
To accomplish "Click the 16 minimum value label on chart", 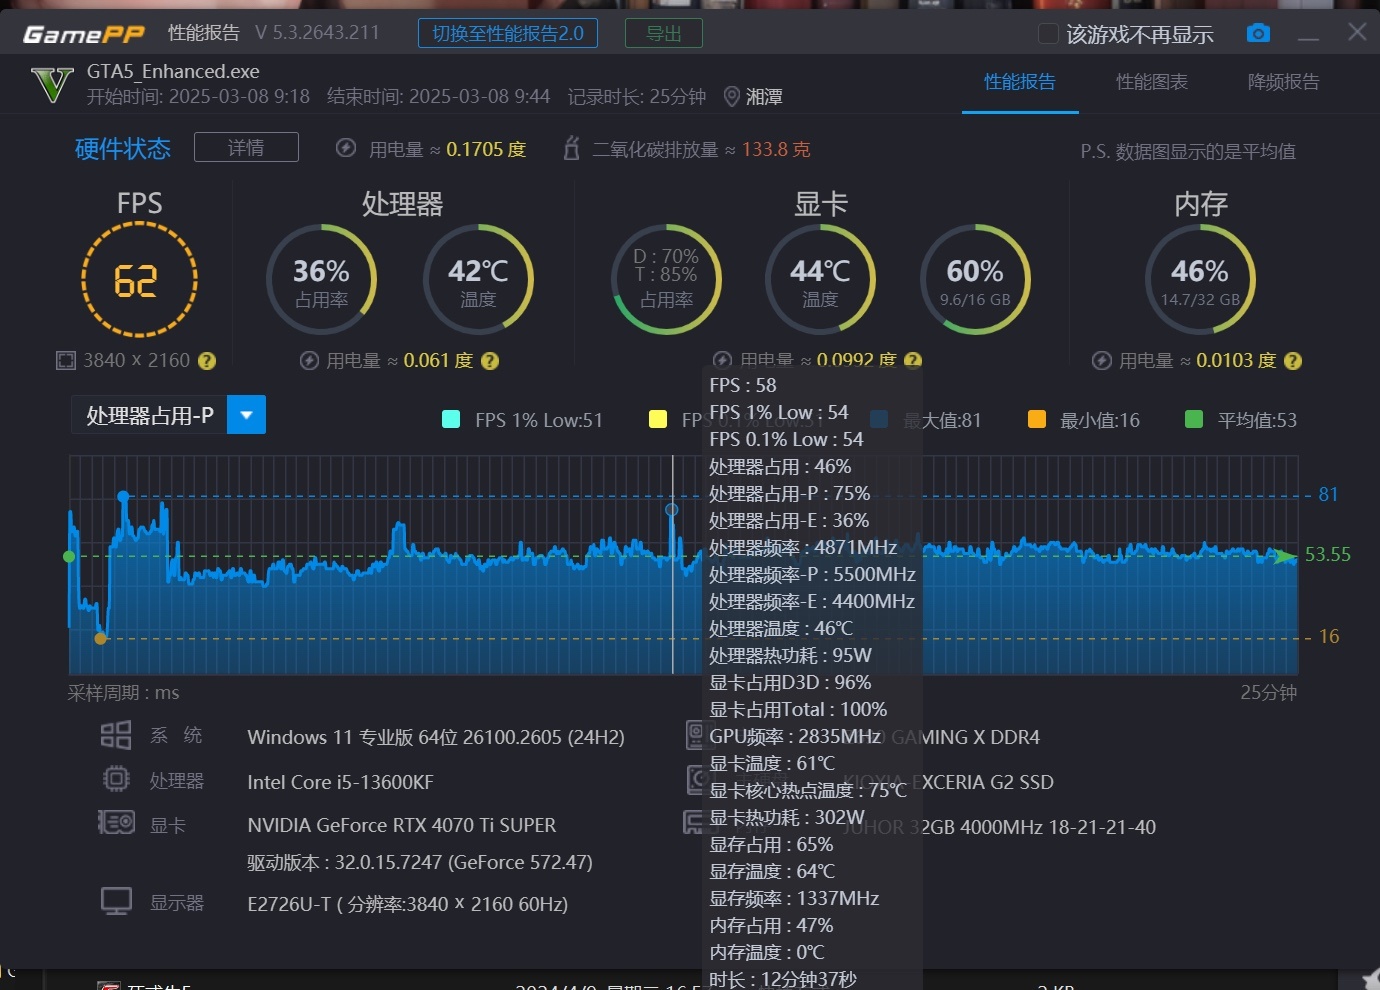I will point(1329,636).
